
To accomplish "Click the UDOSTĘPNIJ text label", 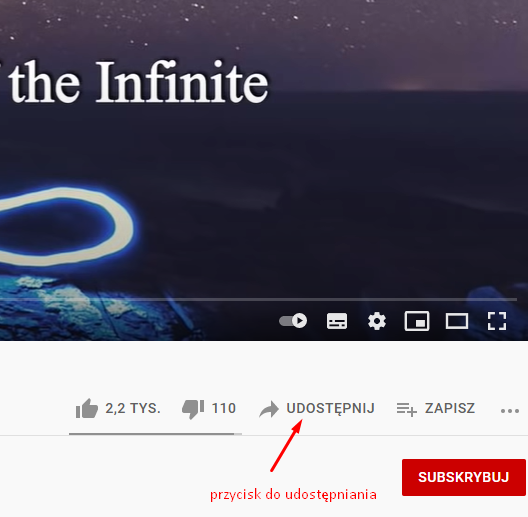I will 330,409.
